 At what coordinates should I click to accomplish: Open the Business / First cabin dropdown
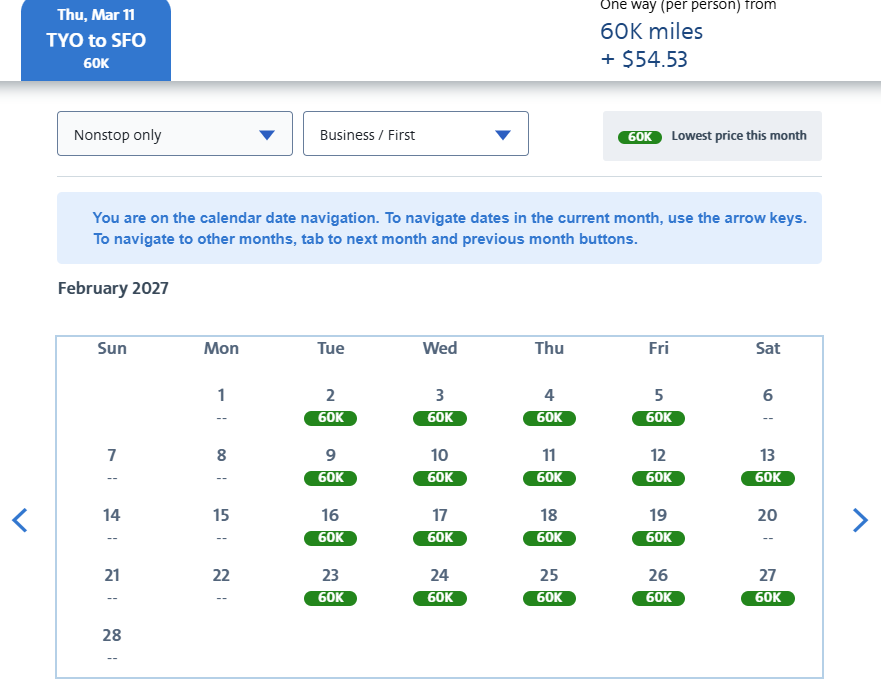tap(416, 134)
